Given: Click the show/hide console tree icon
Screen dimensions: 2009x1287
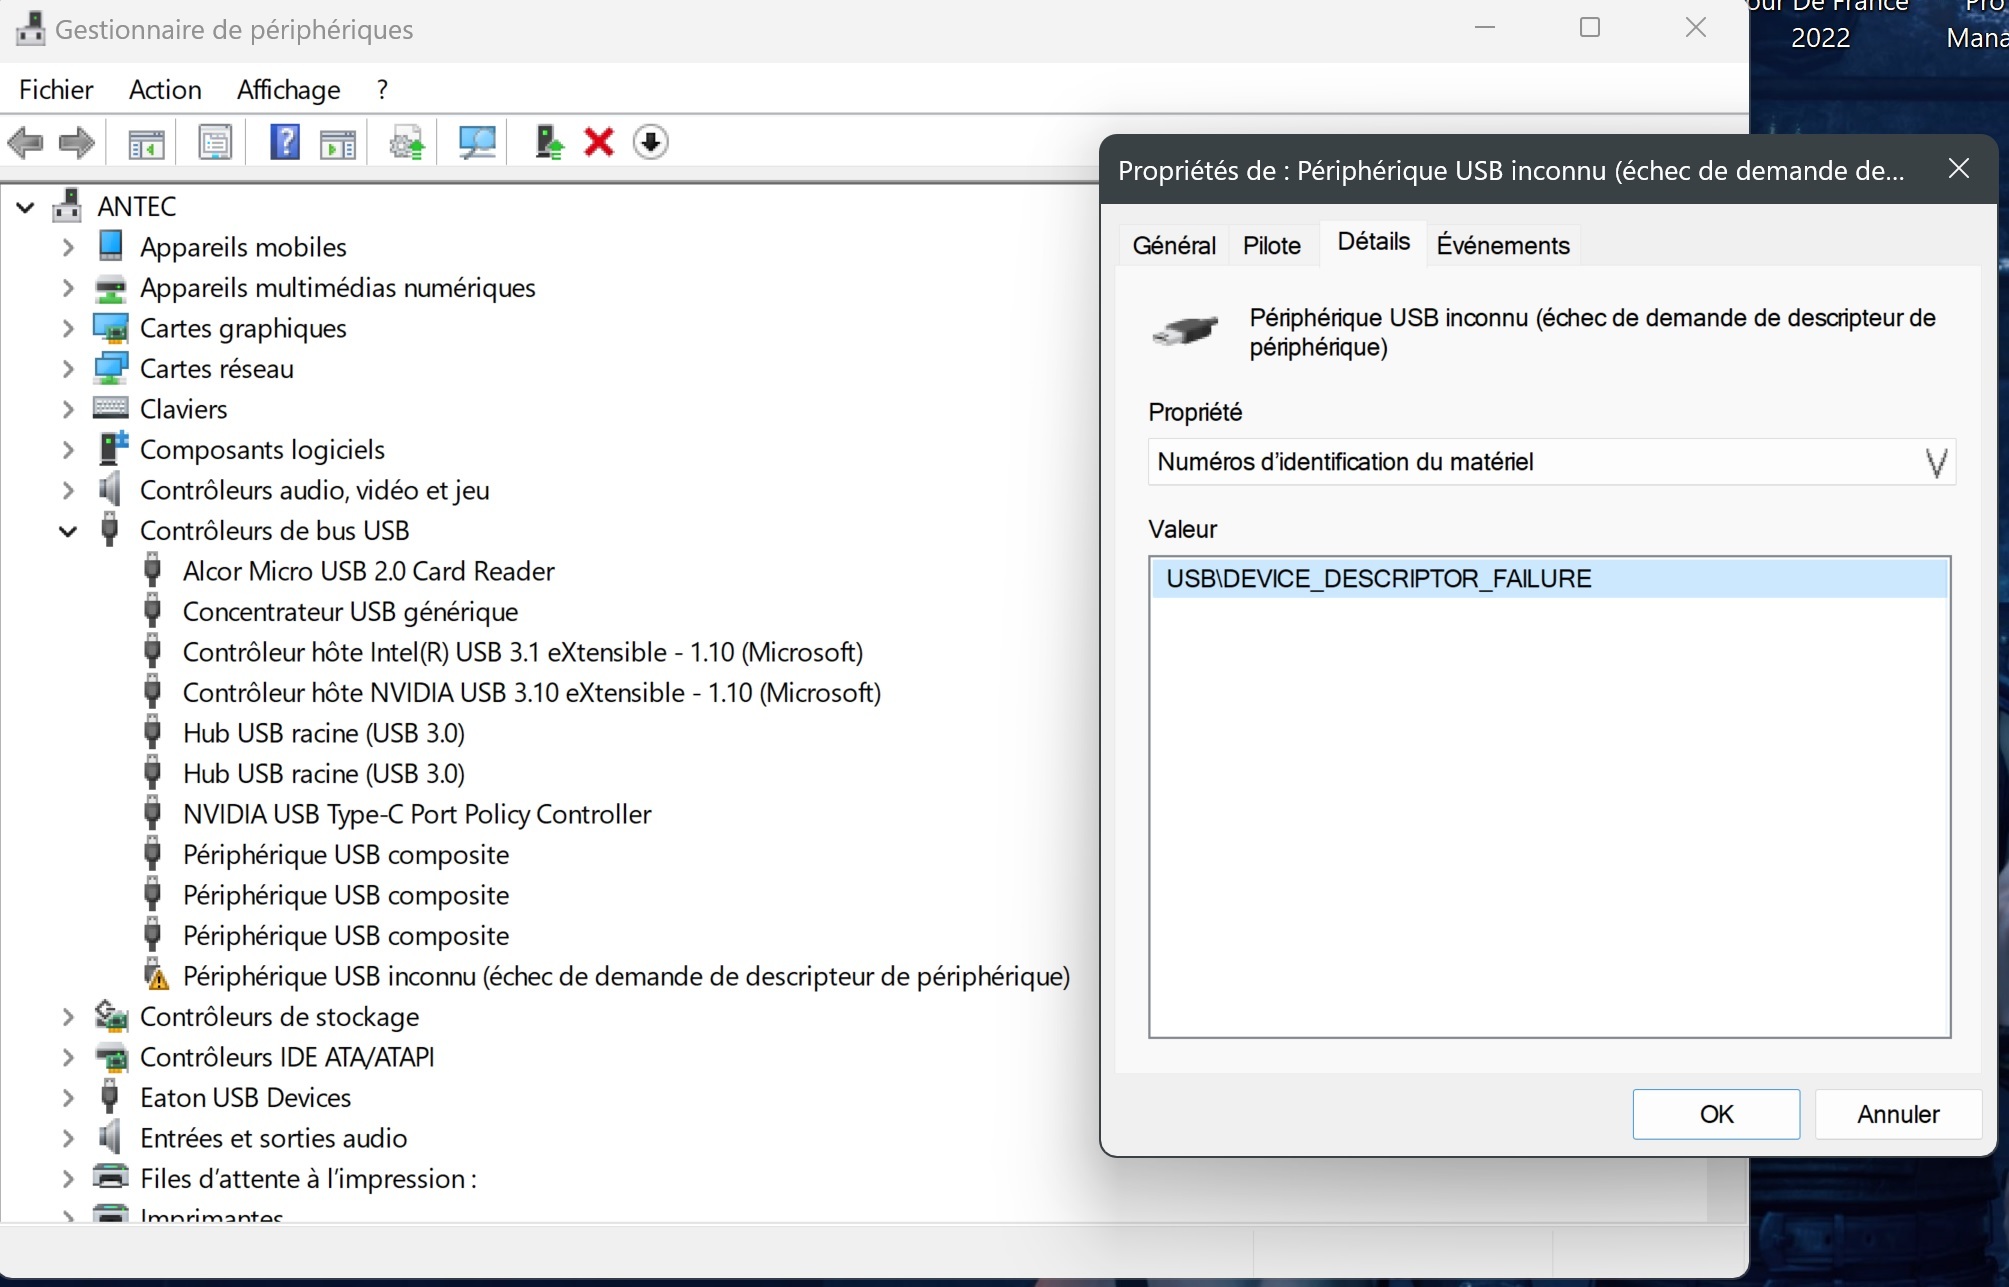Looking at the screenshot, I should tap(146, 142).
